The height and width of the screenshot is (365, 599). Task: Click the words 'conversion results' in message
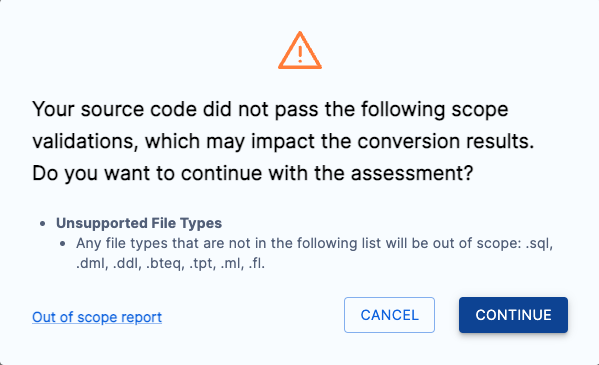point(445,142)
